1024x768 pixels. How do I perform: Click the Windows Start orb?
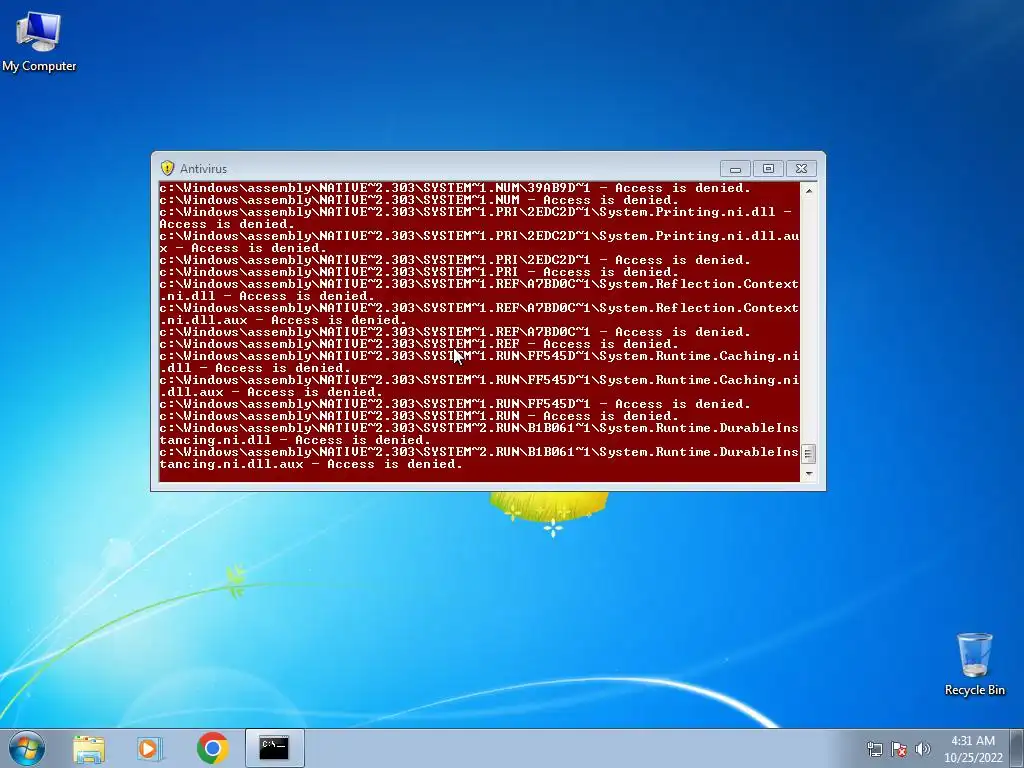point(27,748)
